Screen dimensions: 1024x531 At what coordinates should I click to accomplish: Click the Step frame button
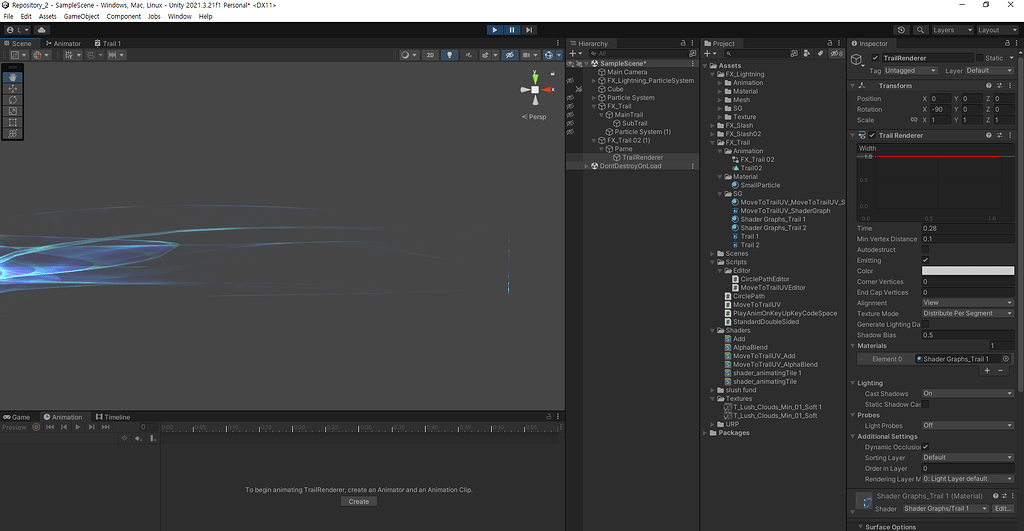pyautogui.click(x=529, y=30)
